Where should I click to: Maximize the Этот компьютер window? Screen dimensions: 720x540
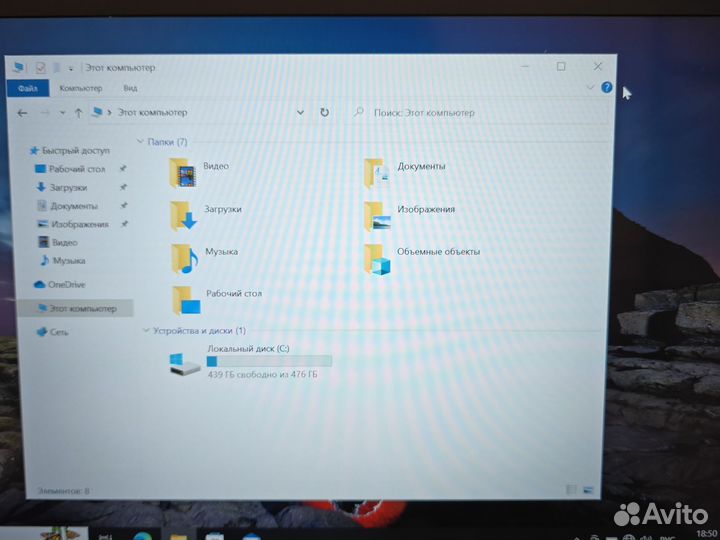[x=561, y=67]
